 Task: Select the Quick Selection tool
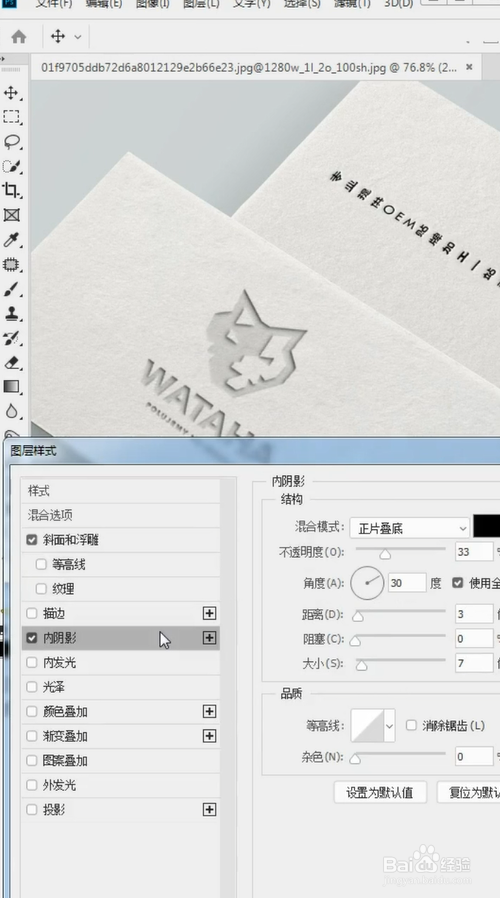point(11,166)
